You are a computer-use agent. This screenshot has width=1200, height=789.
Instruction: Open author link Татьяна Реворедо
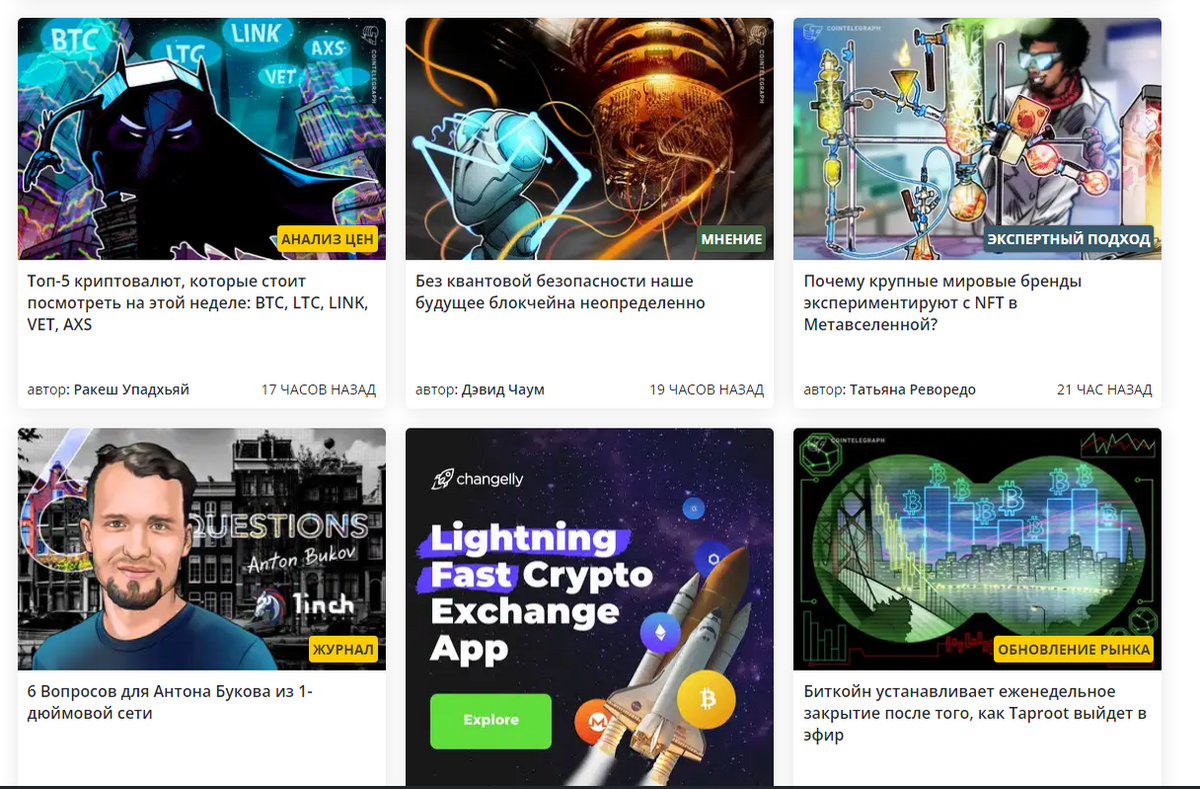pyautogui.click(x=913, y=390)
